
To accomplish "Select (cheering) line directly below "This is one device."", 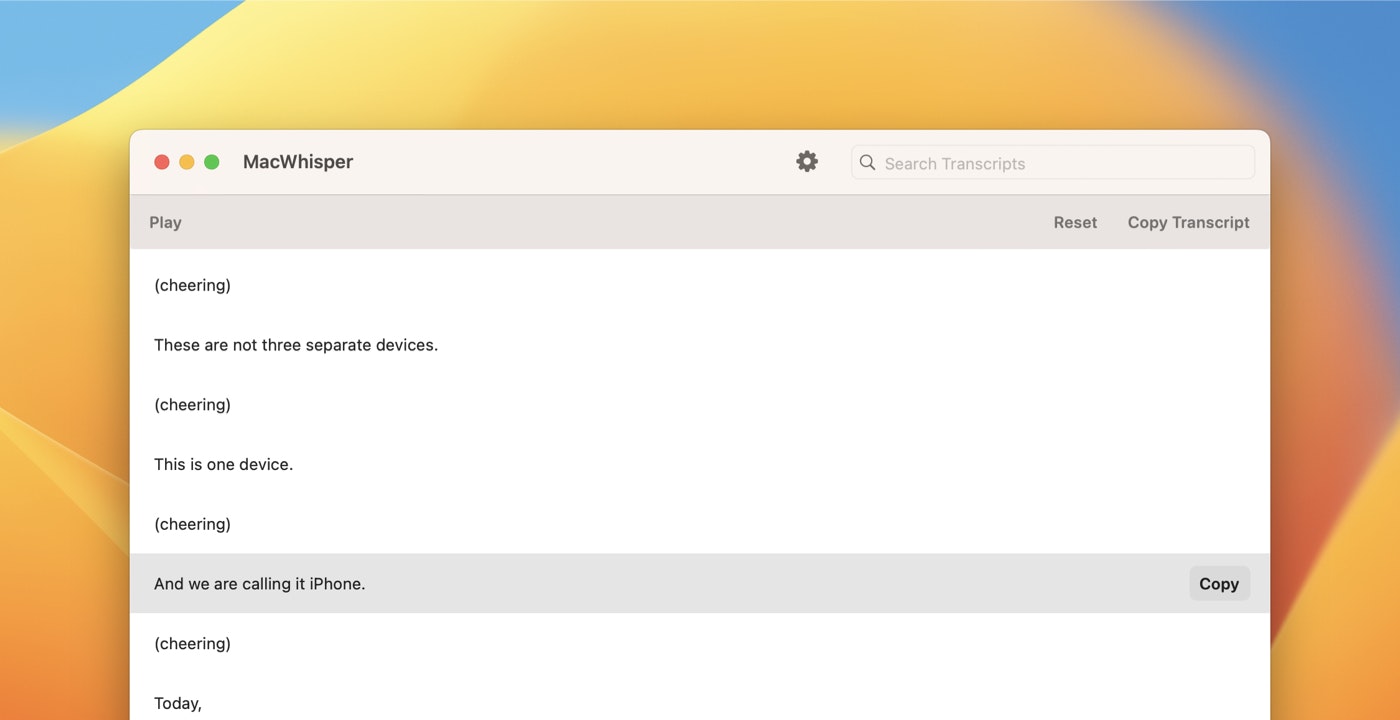I will click(x=193, y=524).
